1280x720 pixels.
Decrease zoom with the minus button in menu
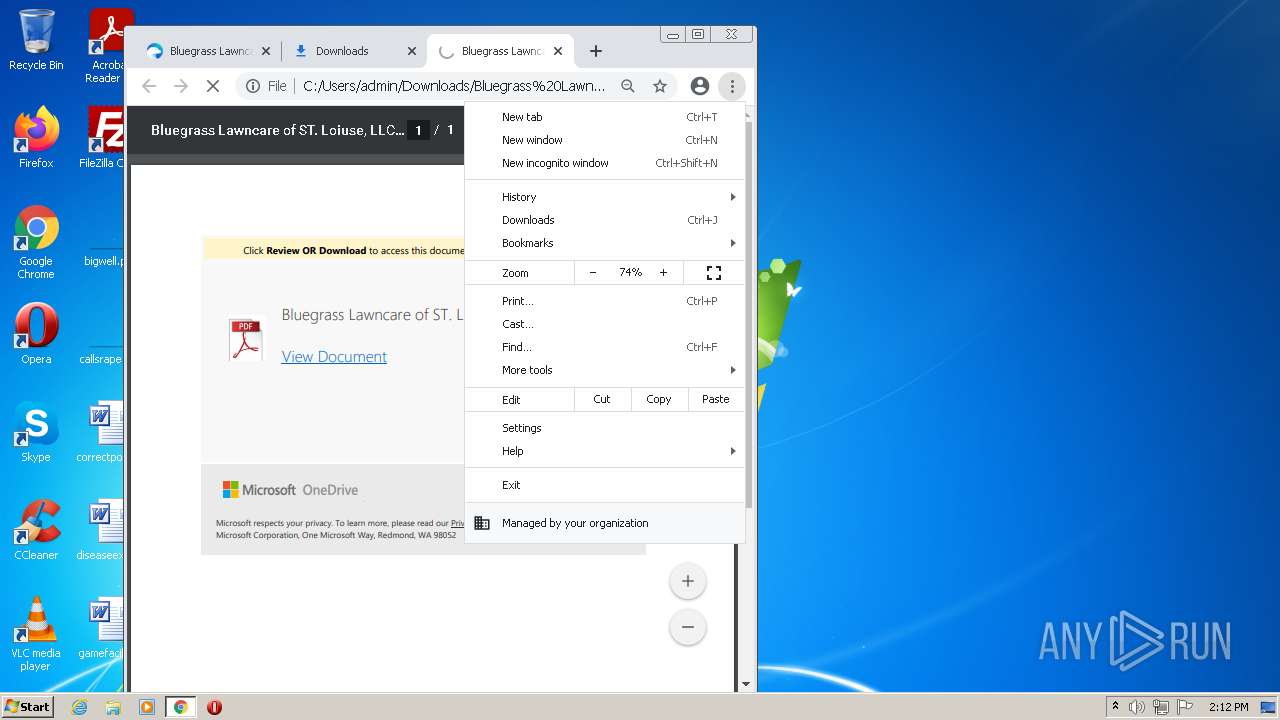tap(592, 272)
